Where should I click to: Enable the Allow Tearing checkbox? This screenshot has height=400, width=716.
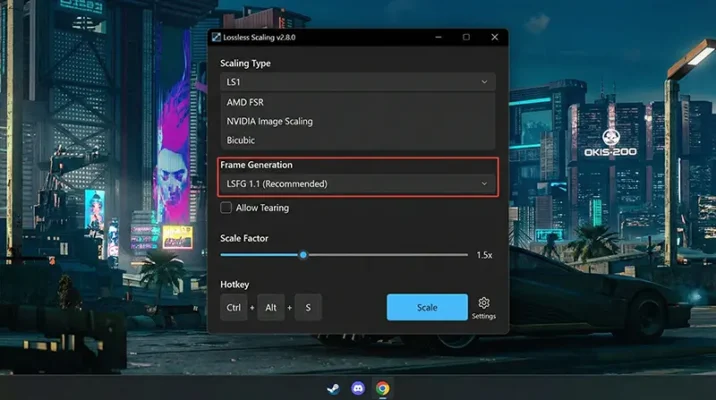[x=226, y=208]
